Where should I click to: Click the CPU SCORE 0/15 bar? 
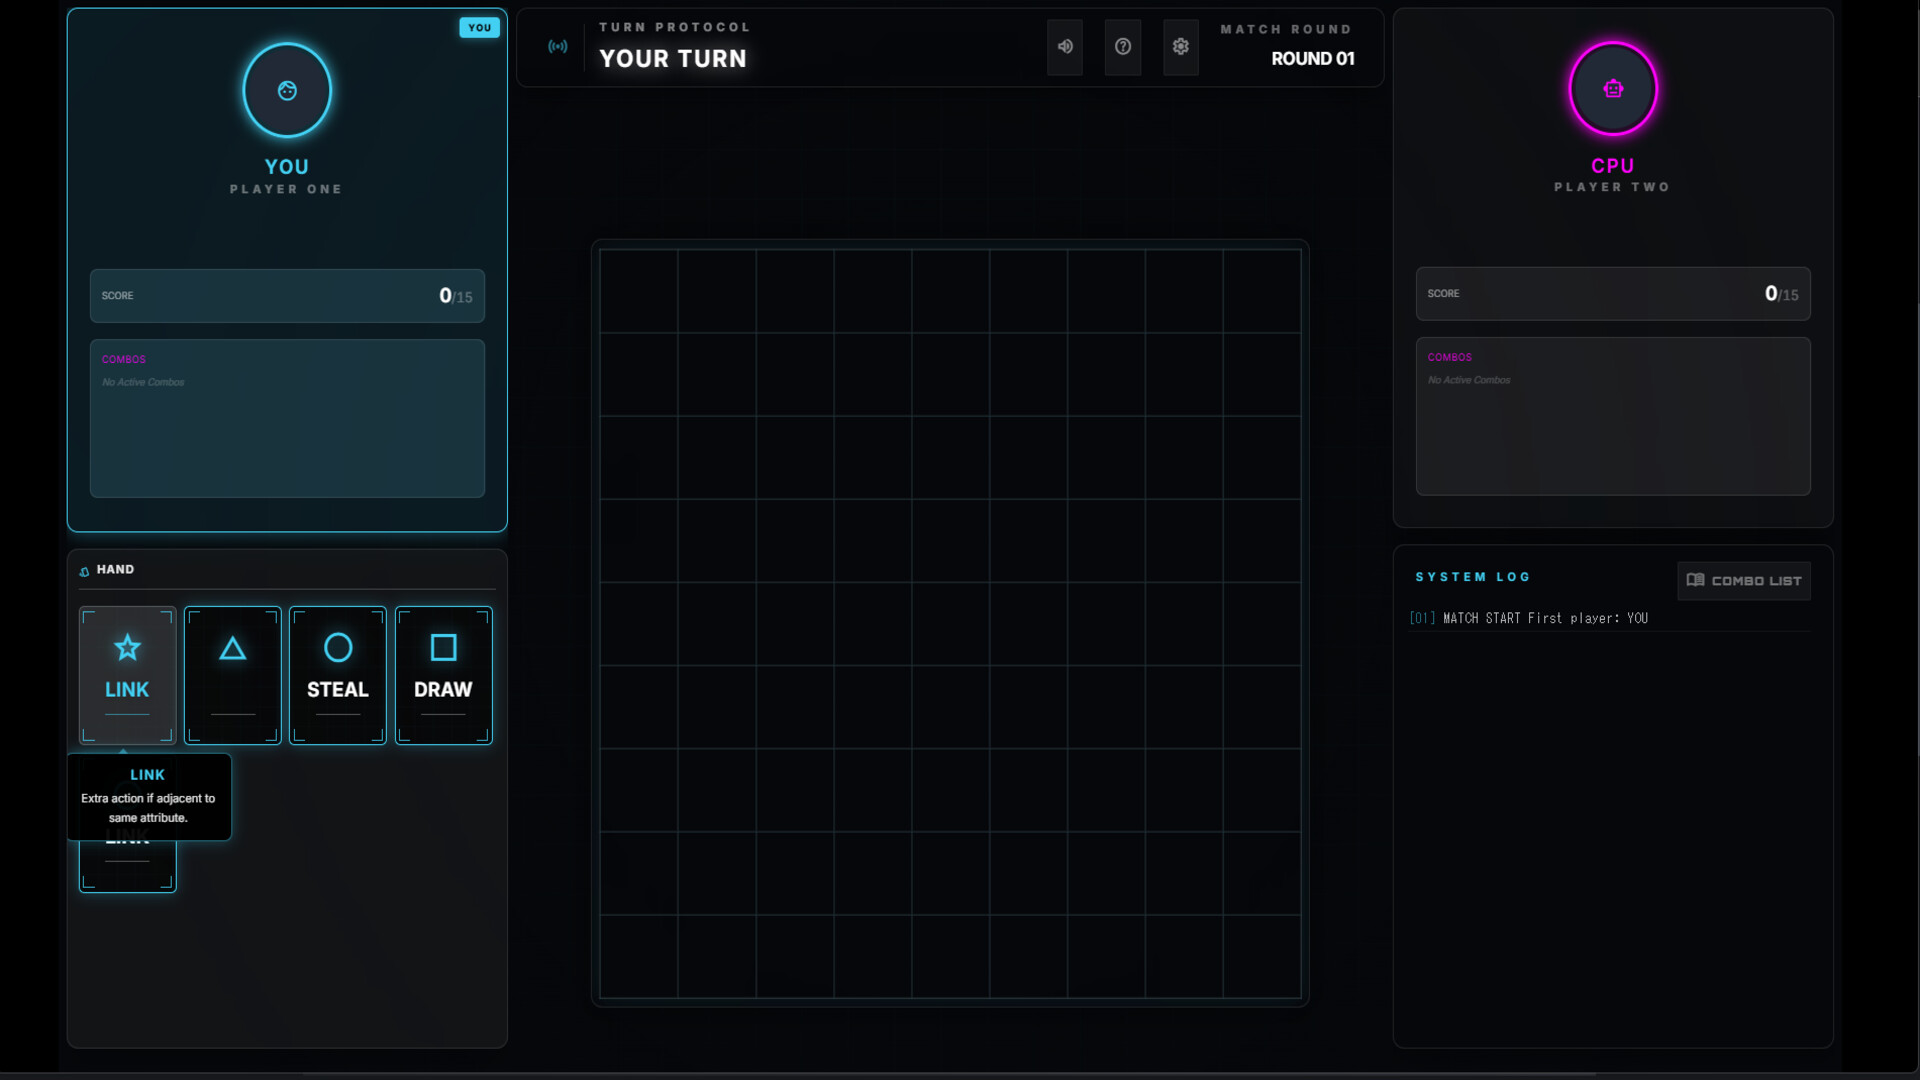(x=1613, y=294)
